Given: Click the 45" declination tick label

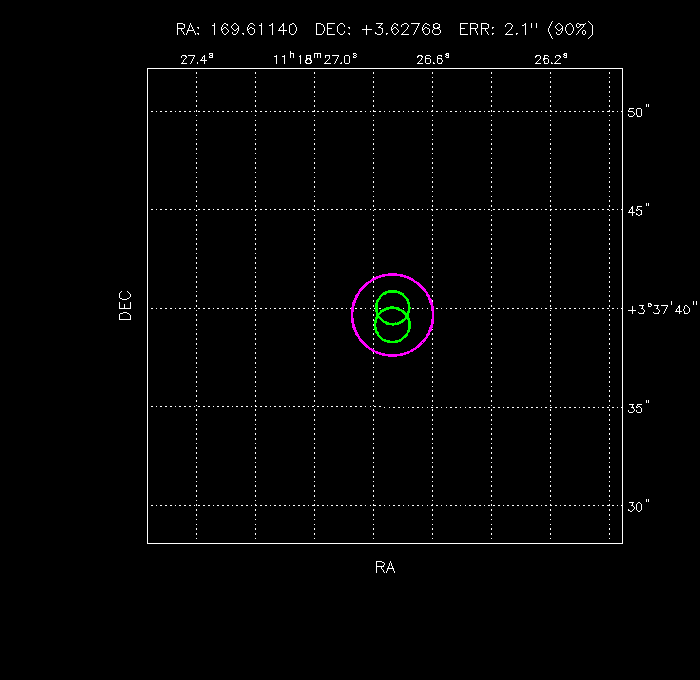Looking at the screenshot, I should coord(639,211).
